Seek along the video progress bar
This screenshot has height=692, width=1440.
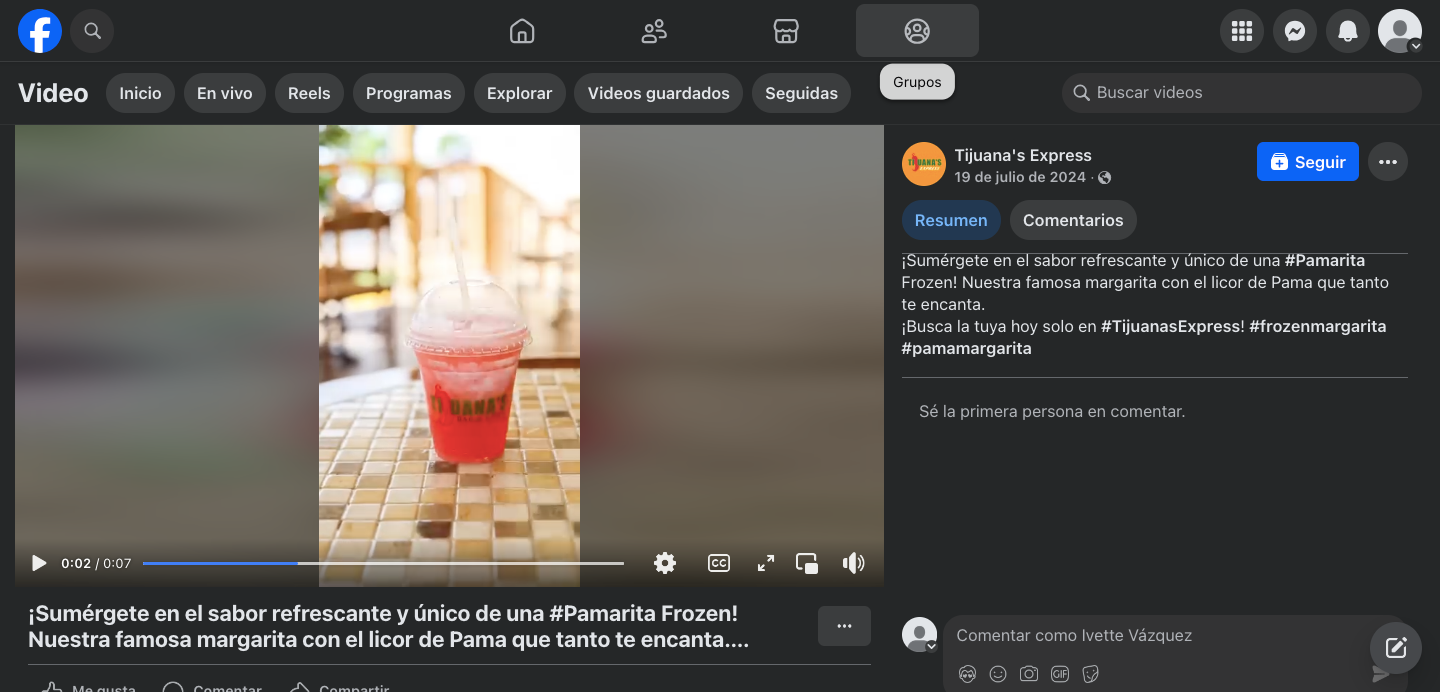pos(383,563)
